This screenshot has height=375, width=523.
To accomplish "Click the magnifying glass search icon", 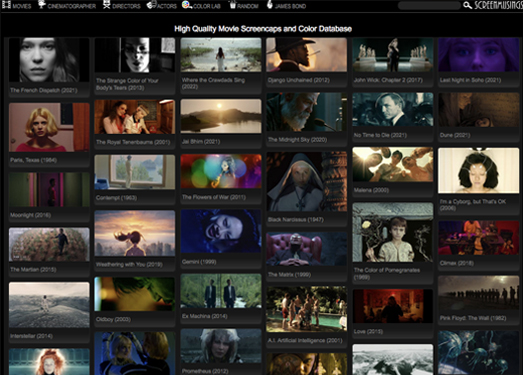I will (468, 5).
